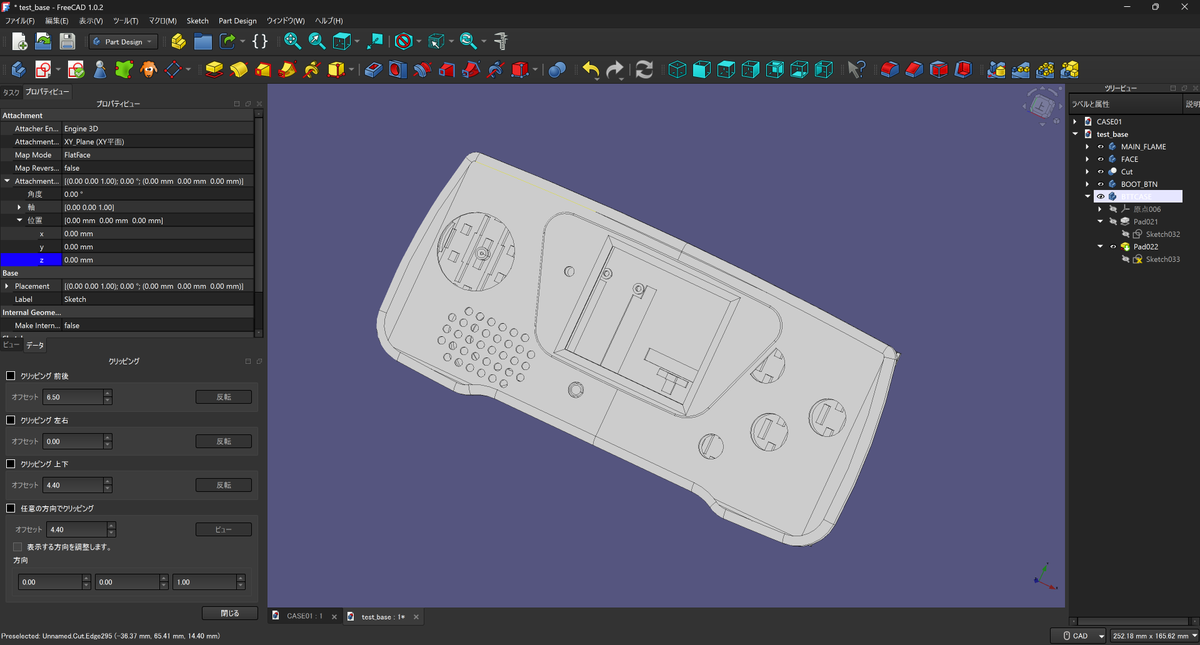Screen dimensions: 1200x645
Task: Click the Pocket tool icon
Action: tap(373, 70)
